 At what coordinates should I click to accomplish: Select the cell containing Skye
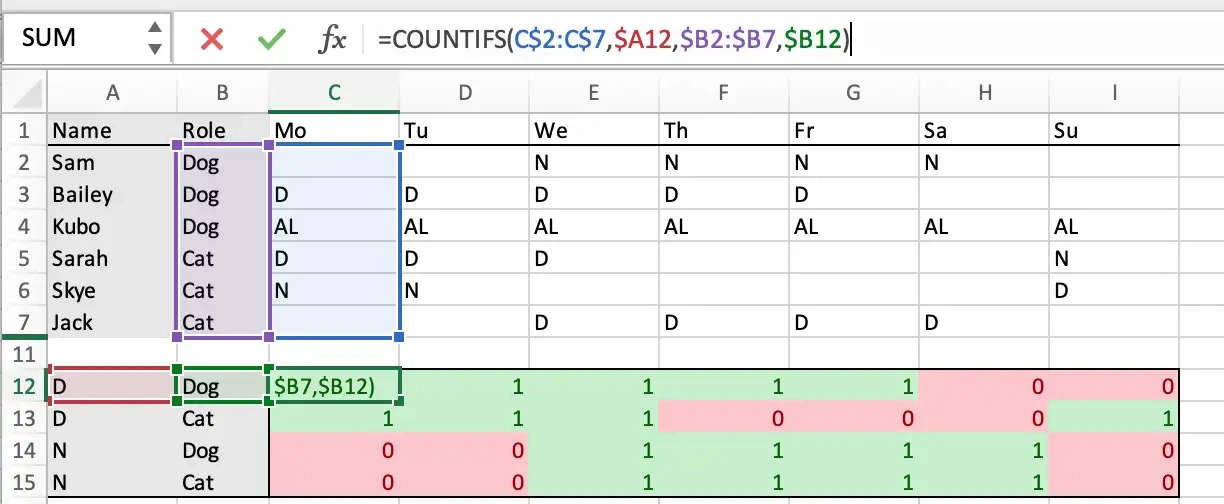(112, 290)
